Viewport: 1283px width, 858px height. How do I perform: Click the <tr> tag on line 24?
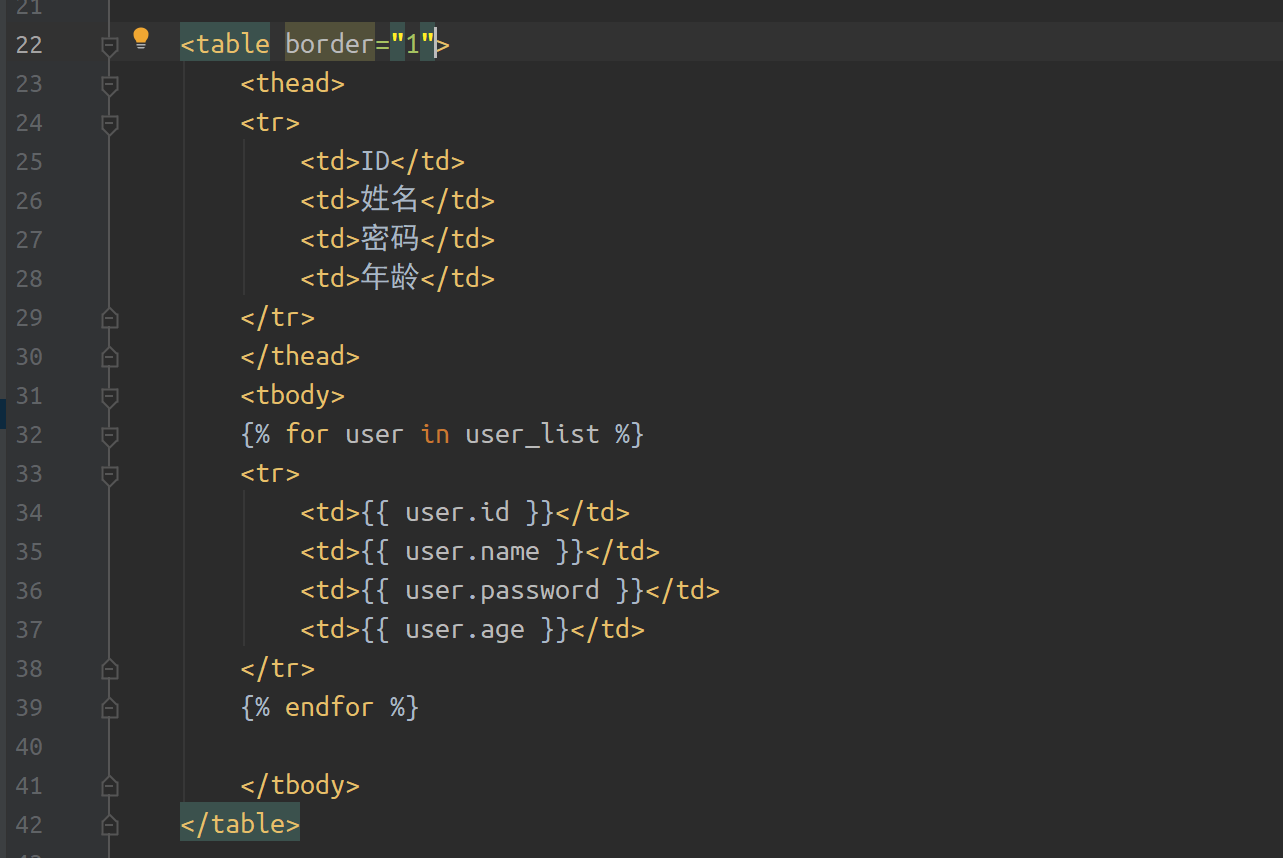[270, 123]
